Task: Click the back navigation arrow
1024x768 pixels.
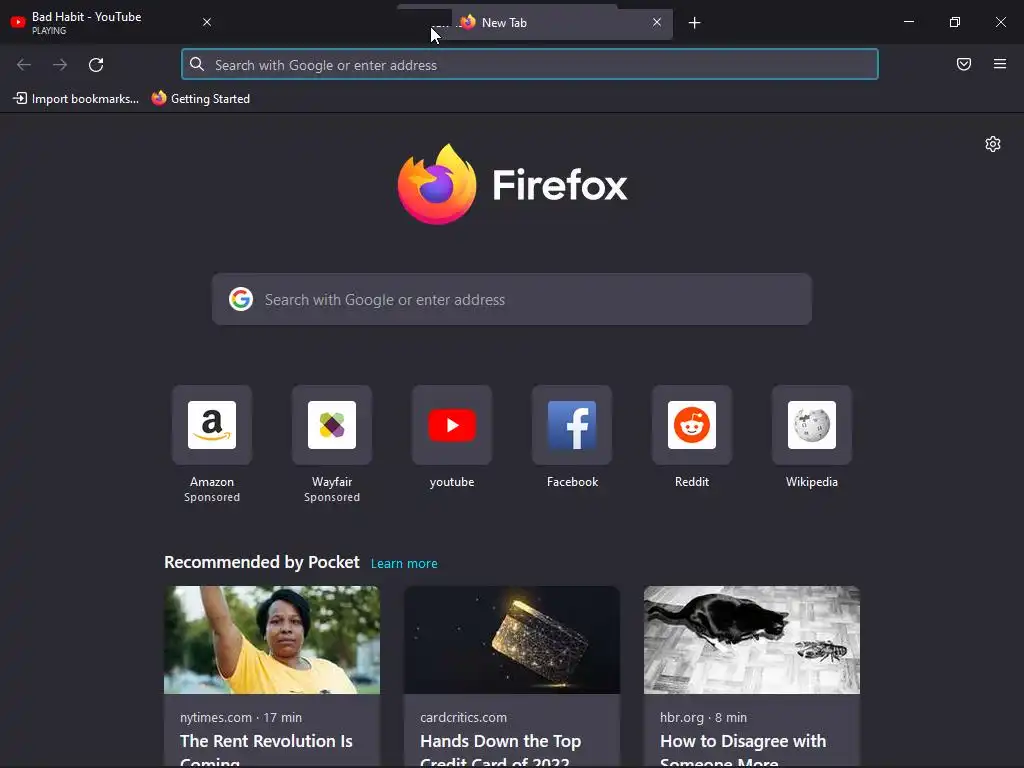Action: click(24, 65)
